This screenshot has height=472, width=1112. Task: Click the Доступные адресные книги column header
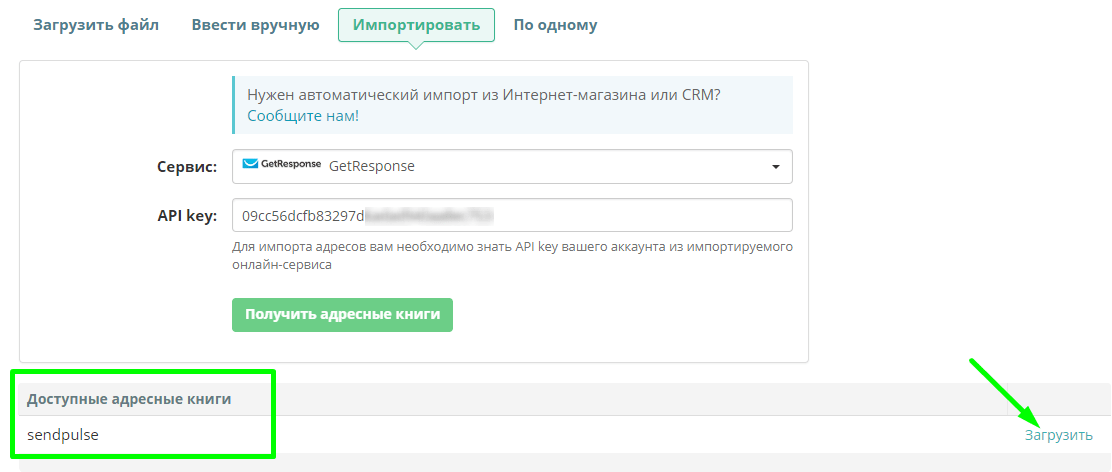[x=129, y=399]
